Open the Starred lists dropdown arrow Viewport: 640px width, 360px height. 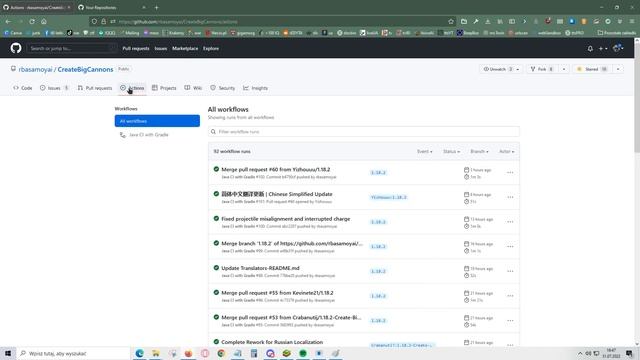(x=618, y=69)
